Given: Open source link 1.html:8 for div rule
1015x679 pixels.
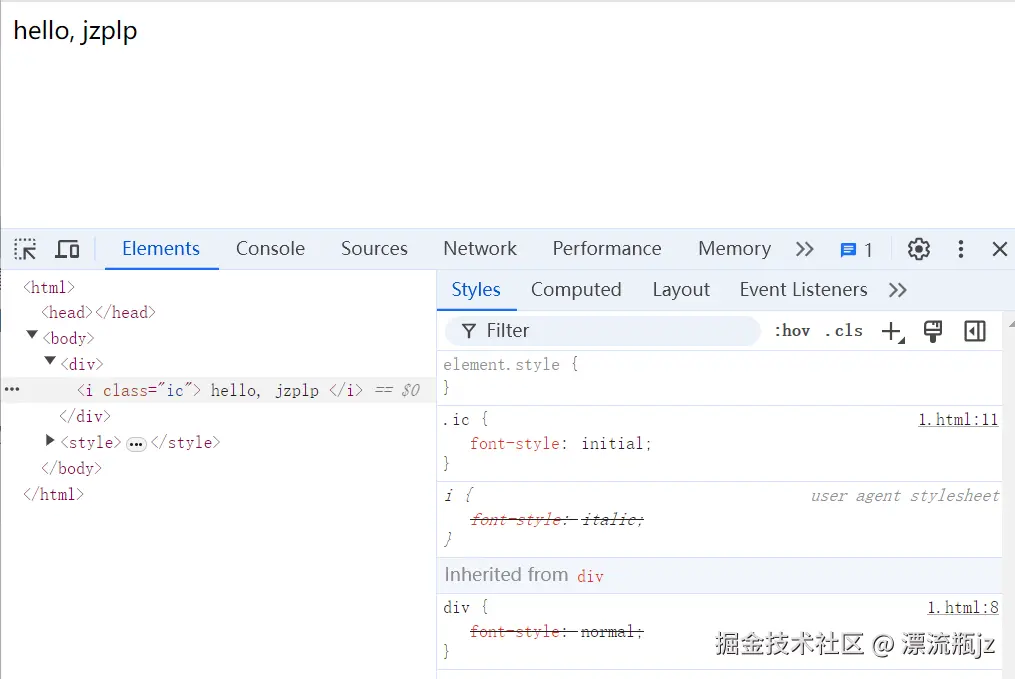Looking at the screenshot, I should pos(962,606).
